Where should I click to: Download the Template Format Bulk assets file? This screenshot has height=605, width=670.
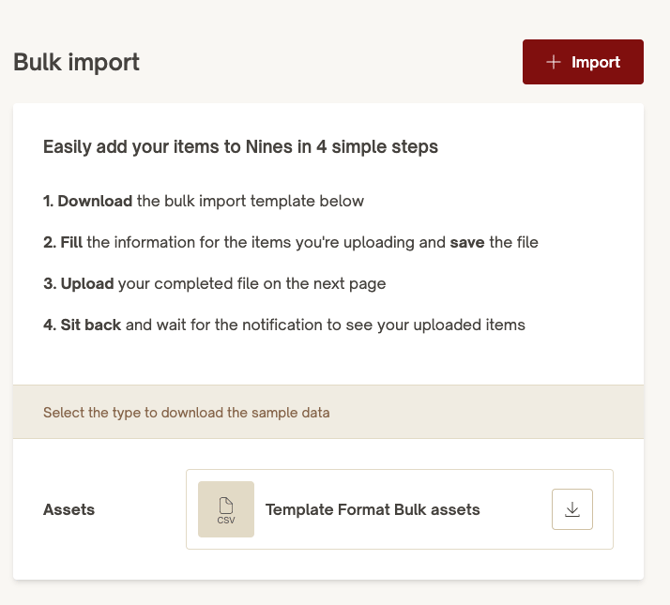point(572,509)
